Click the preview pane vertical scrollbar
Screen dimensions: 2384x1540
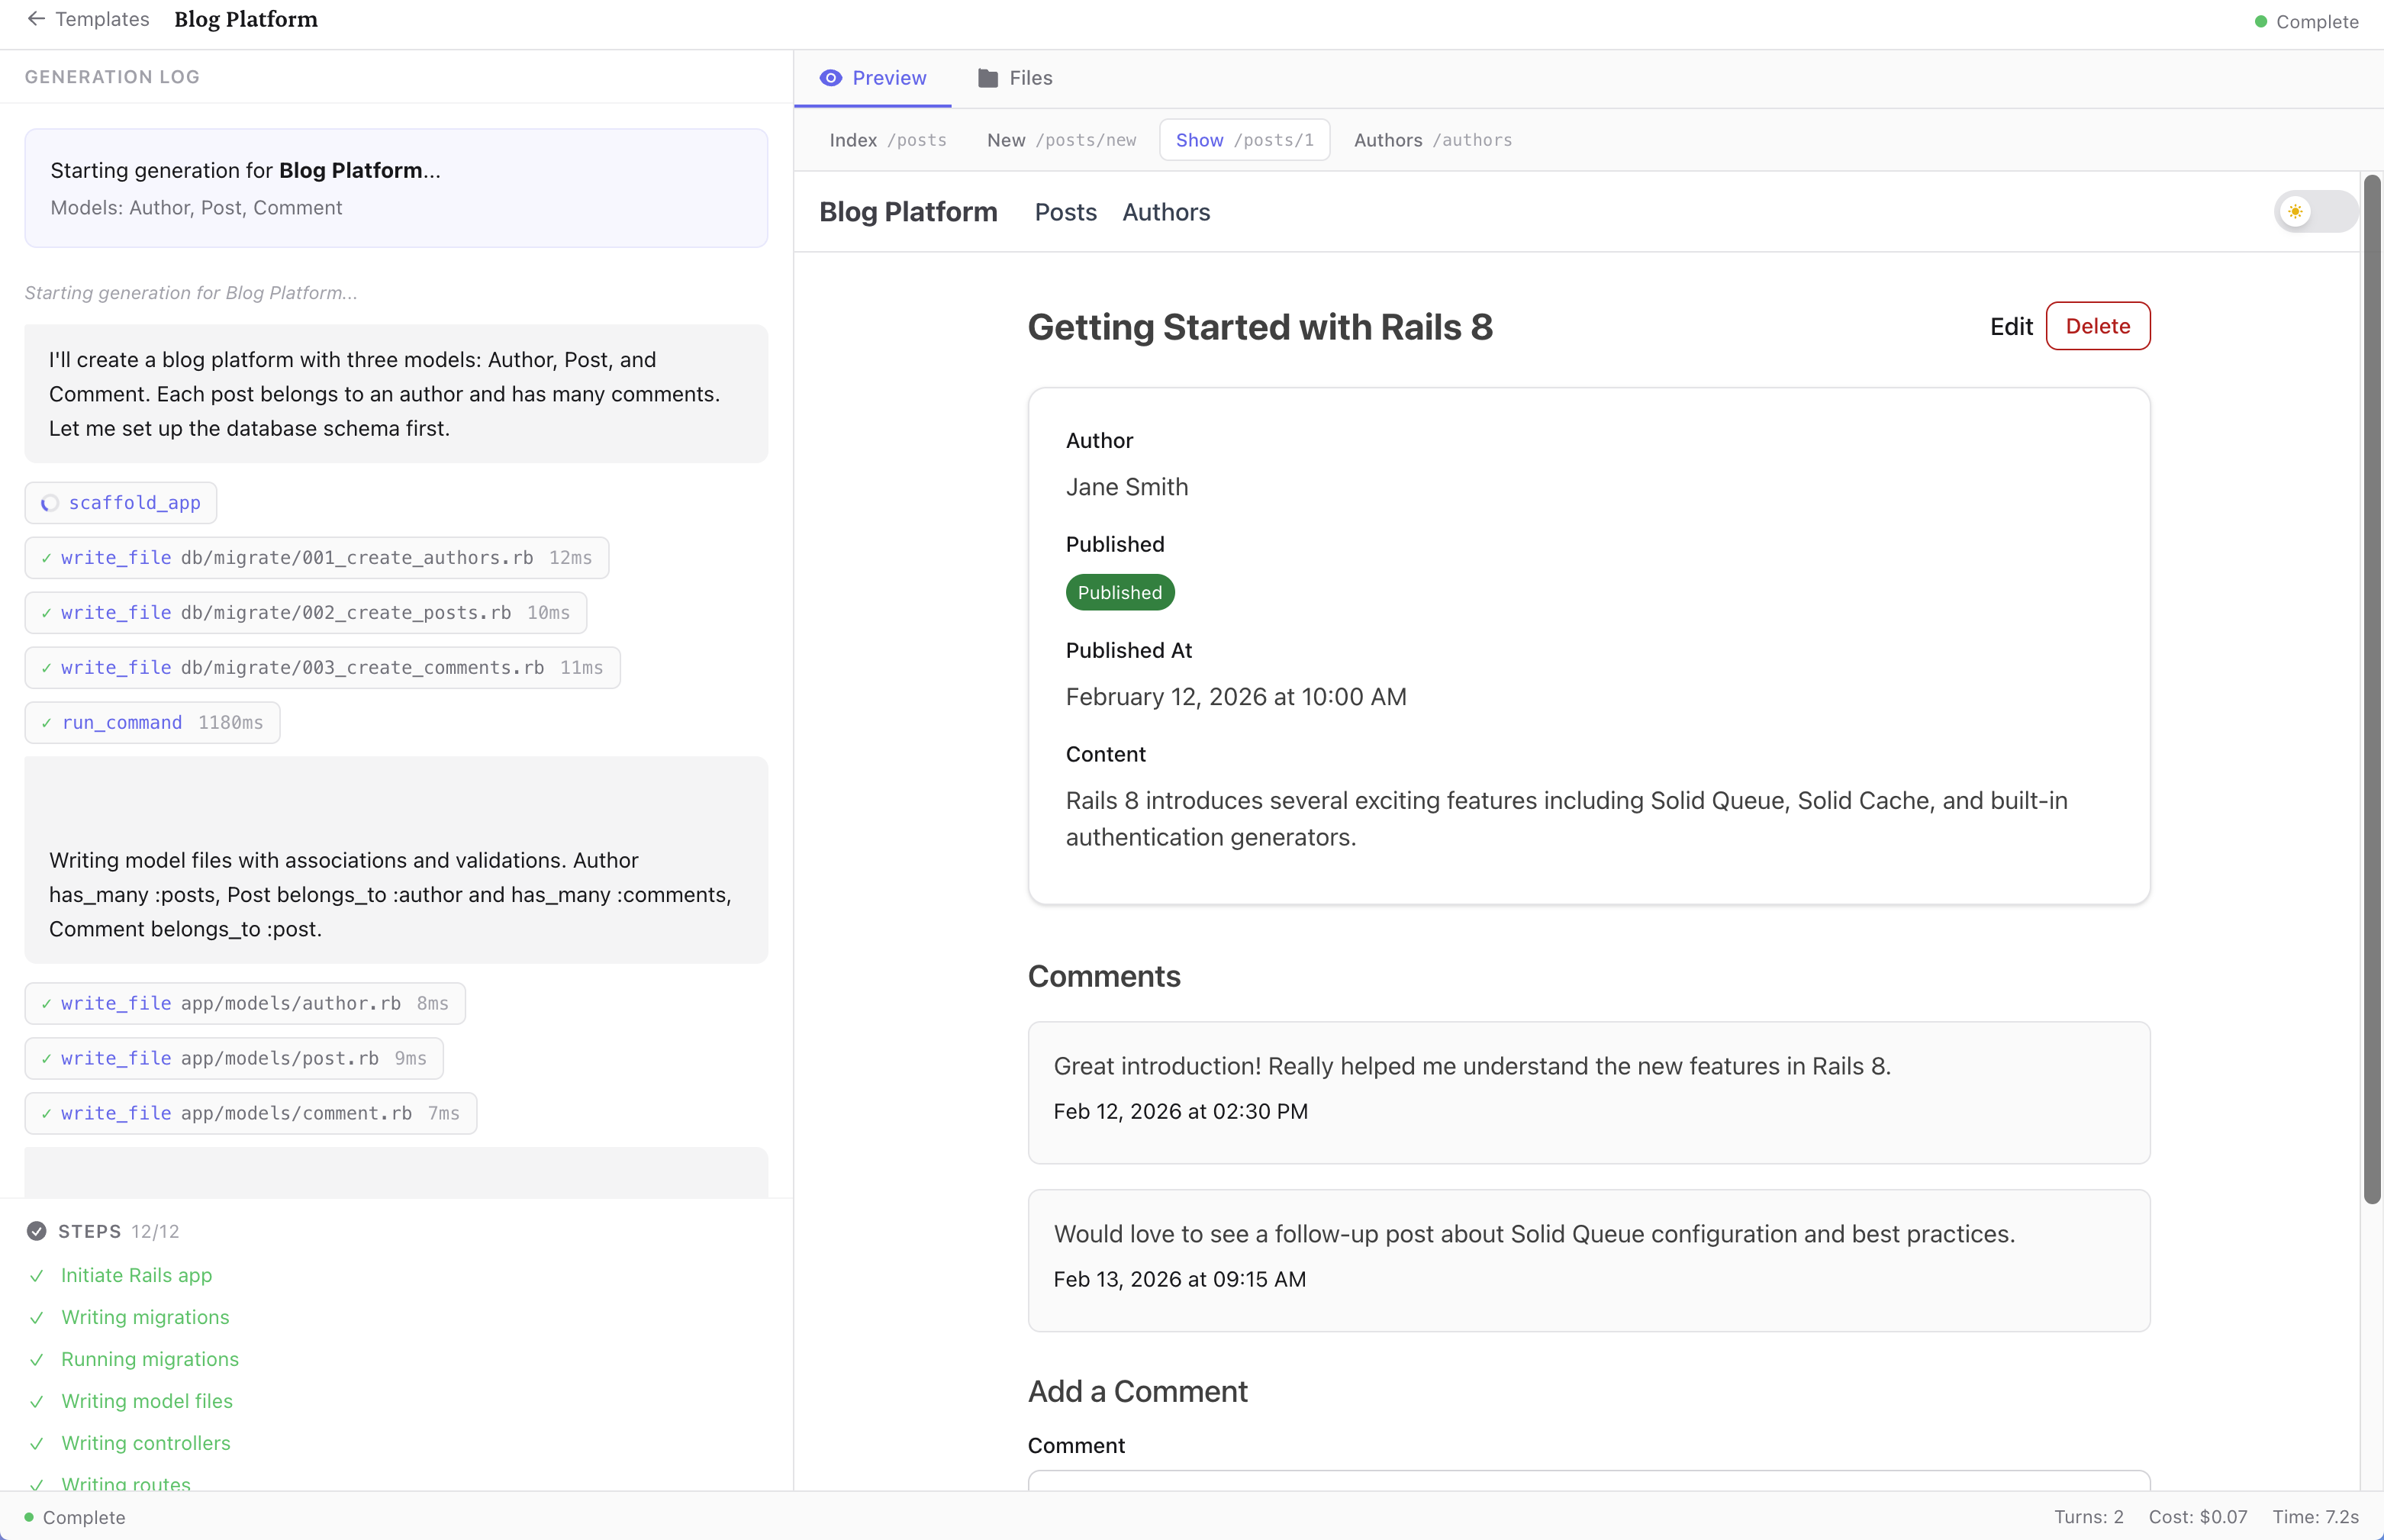2371,690
